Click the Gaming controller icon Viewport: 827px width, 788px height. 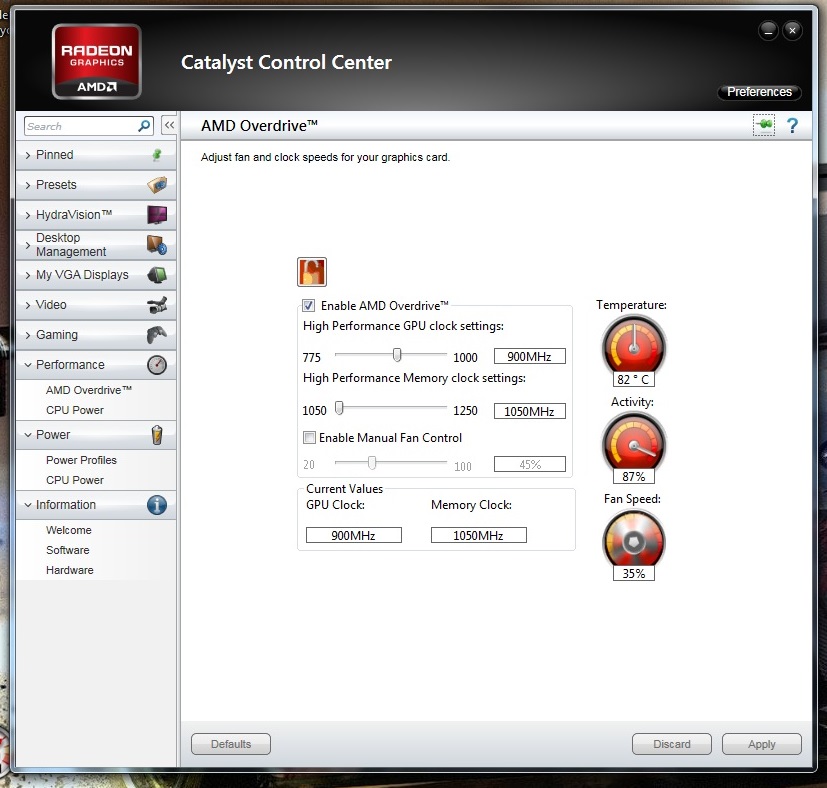[156, 335]
